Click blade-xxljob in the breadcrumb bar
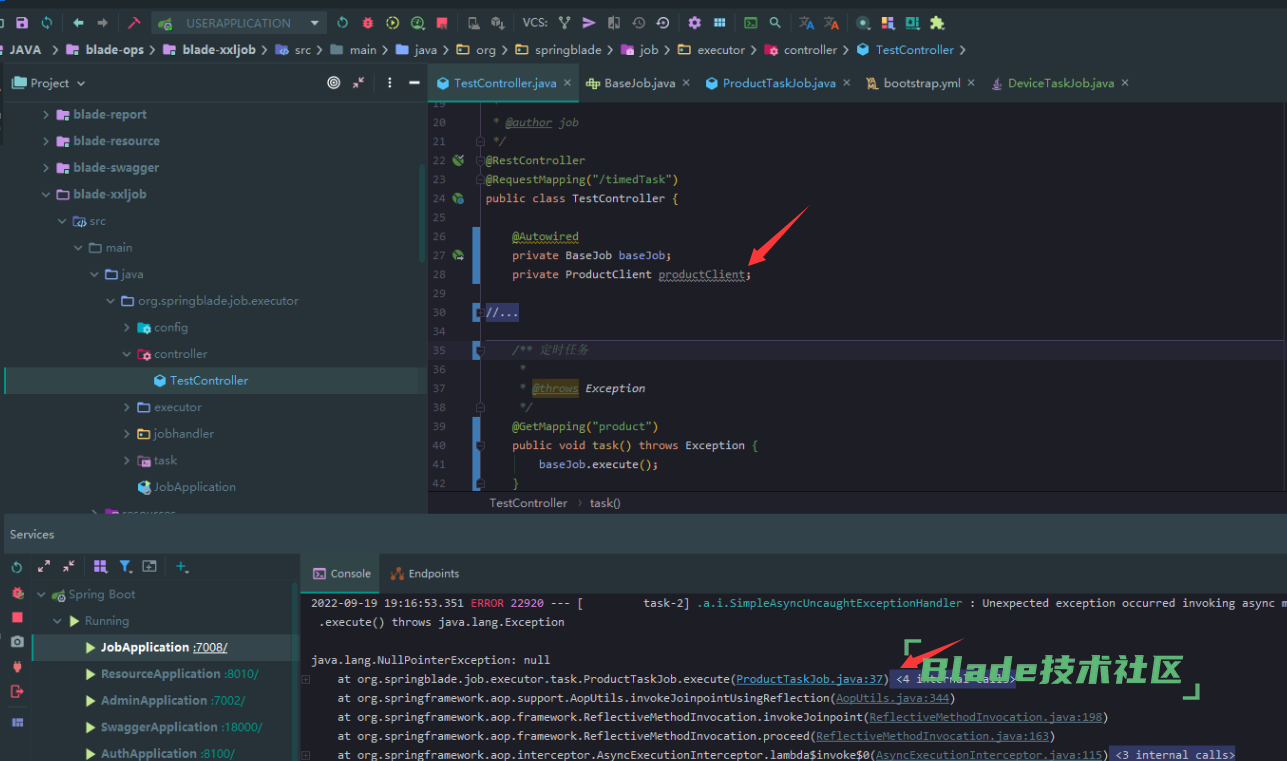This screenshot has height=761, width=1287. tap(219, 49)
